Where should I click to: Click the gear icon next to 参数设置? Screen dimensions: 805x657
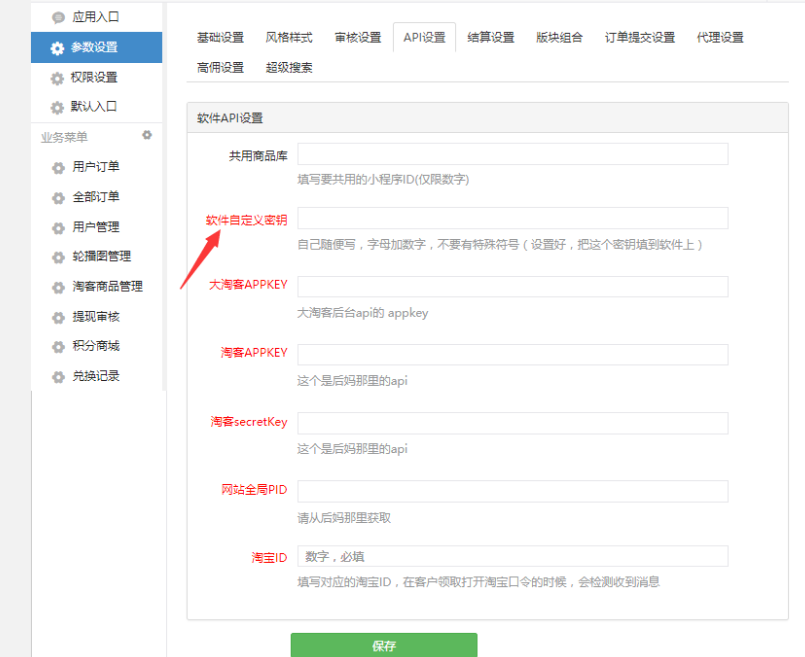[x=58, y=47]
